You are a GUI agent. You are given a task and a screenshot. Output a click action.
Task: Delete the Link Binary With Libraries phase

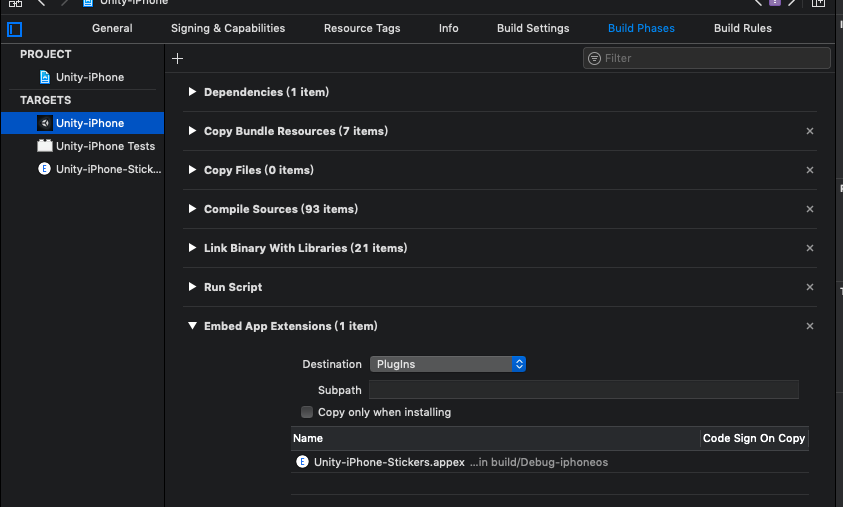tap(810, 248)
